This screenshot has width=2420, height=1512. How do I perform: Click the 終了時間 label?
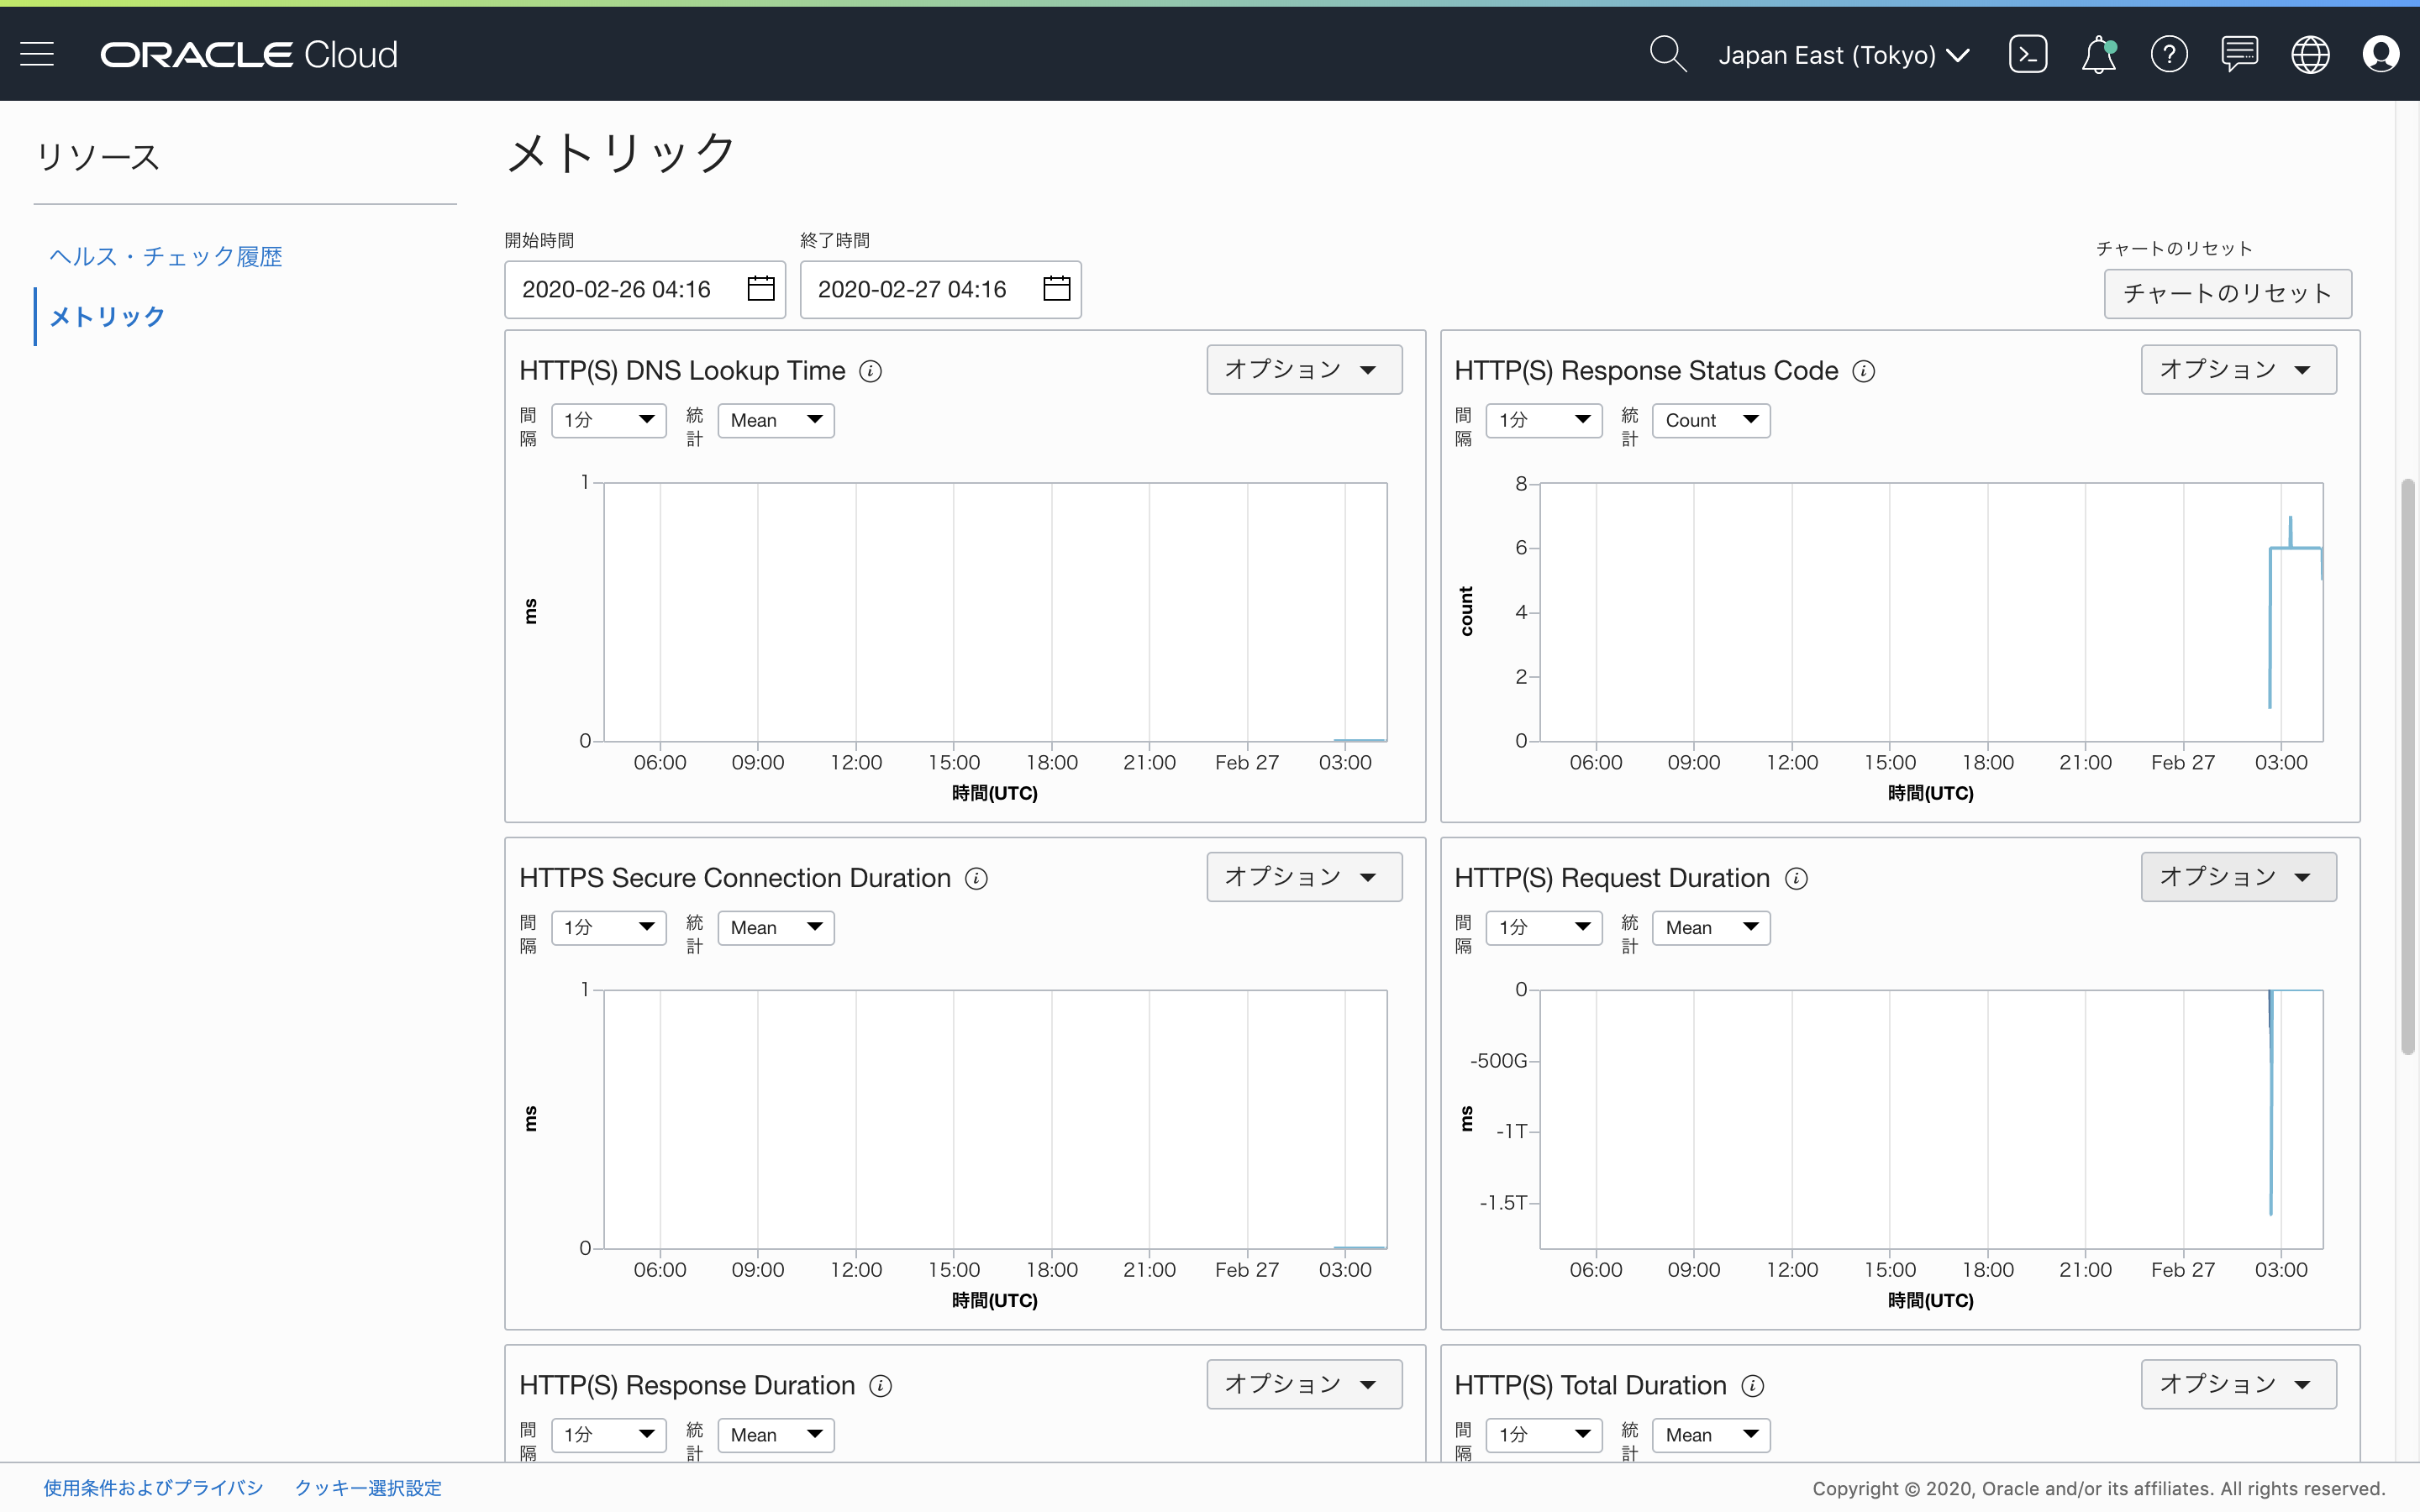pyautogui.click(x=835, y=240)
